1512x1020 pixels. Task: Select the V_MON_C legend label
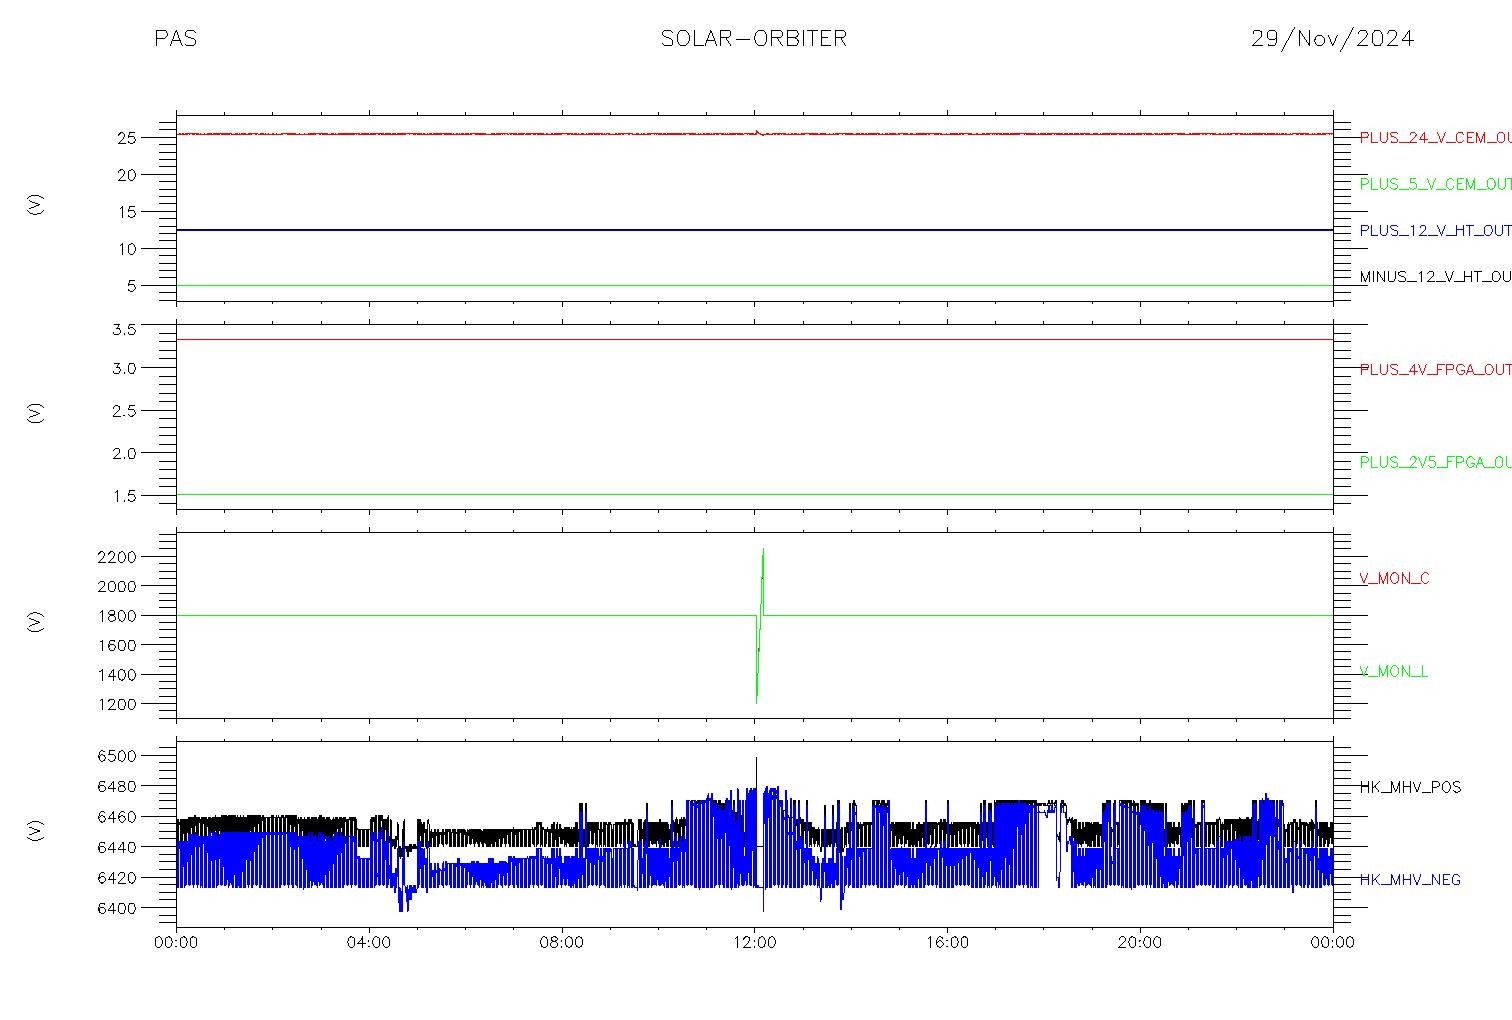click(x=1394, y=579)
